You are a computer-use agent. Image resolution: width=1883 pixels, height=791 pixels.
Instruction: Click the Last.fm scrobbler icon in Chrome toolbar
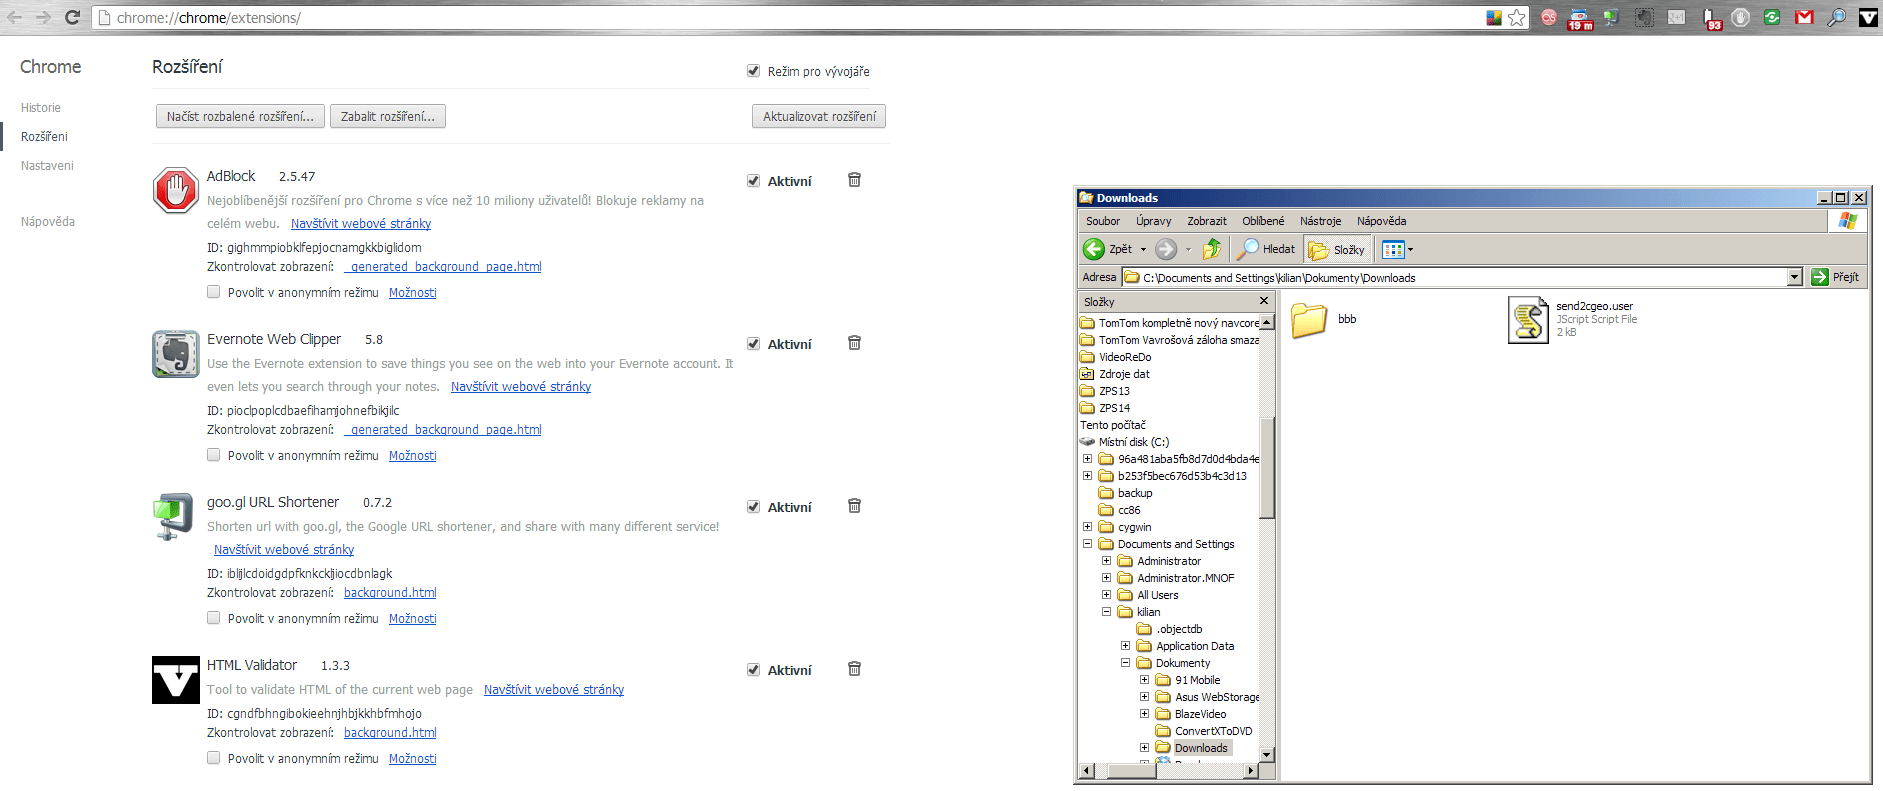(x=1549, y=17)
